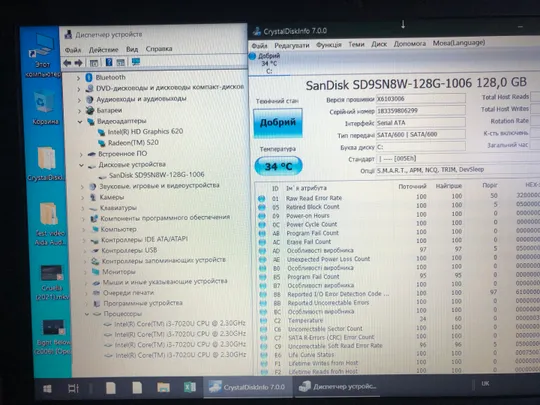
Task: Collapse Дисковые устройства node
Action: pos(81,165)
